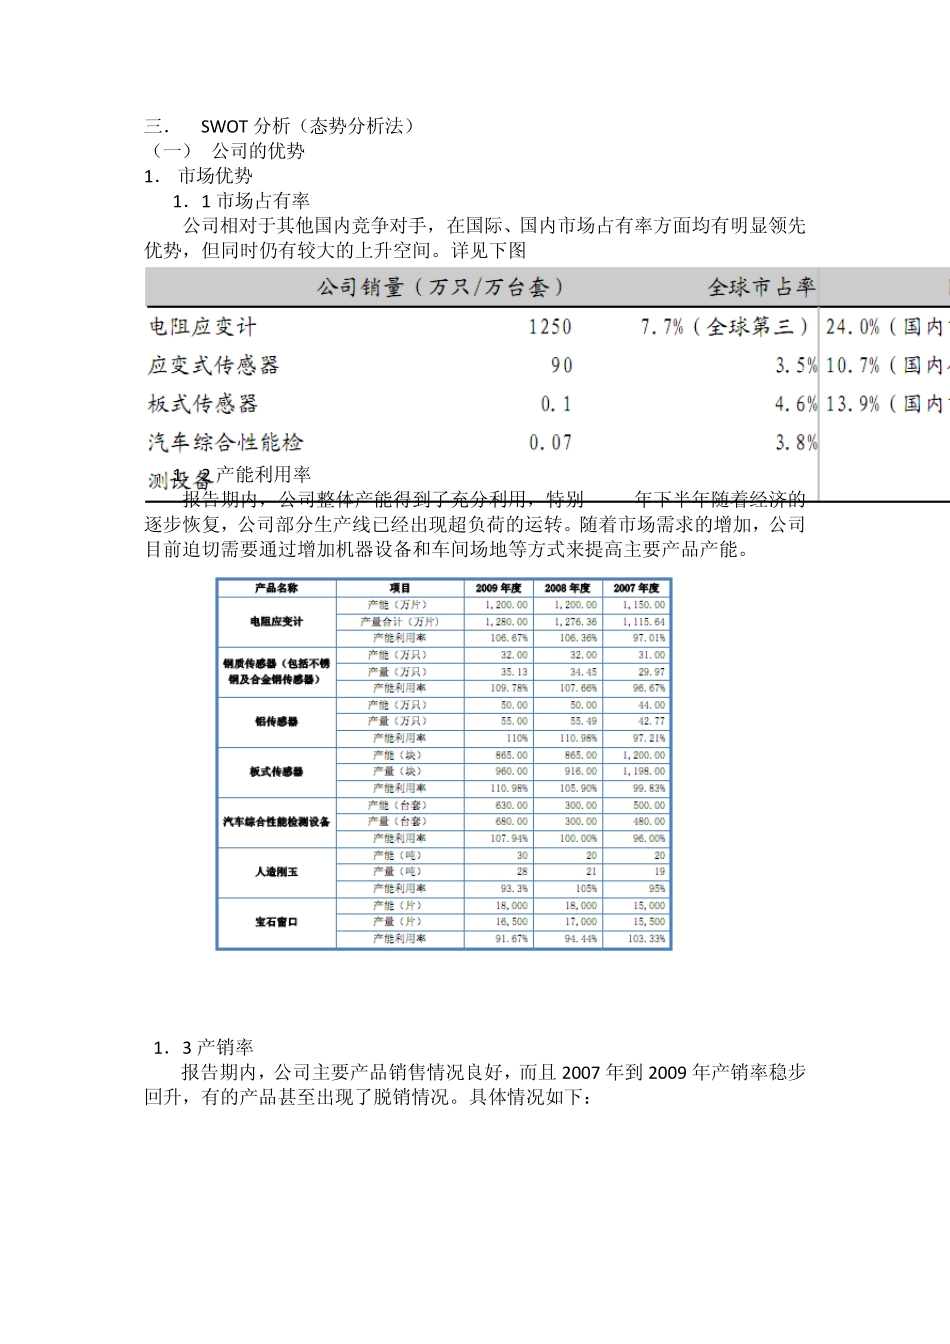The height and width of the screenshot is (1344, 950).
Task: Click the '项目' table header
Action: pyautogui.click(x=399, y=588)
